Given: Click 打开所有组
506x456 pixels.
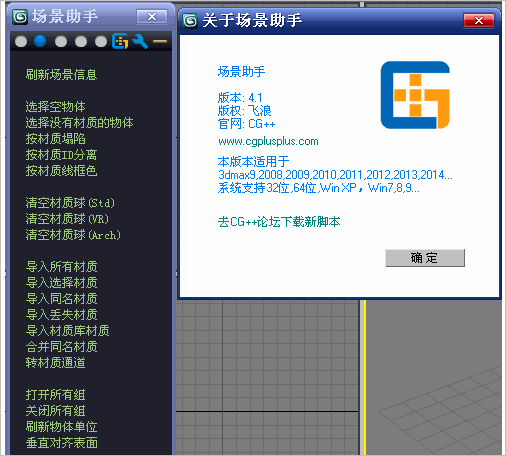Looking at the screenshot, I should (55, 395).
